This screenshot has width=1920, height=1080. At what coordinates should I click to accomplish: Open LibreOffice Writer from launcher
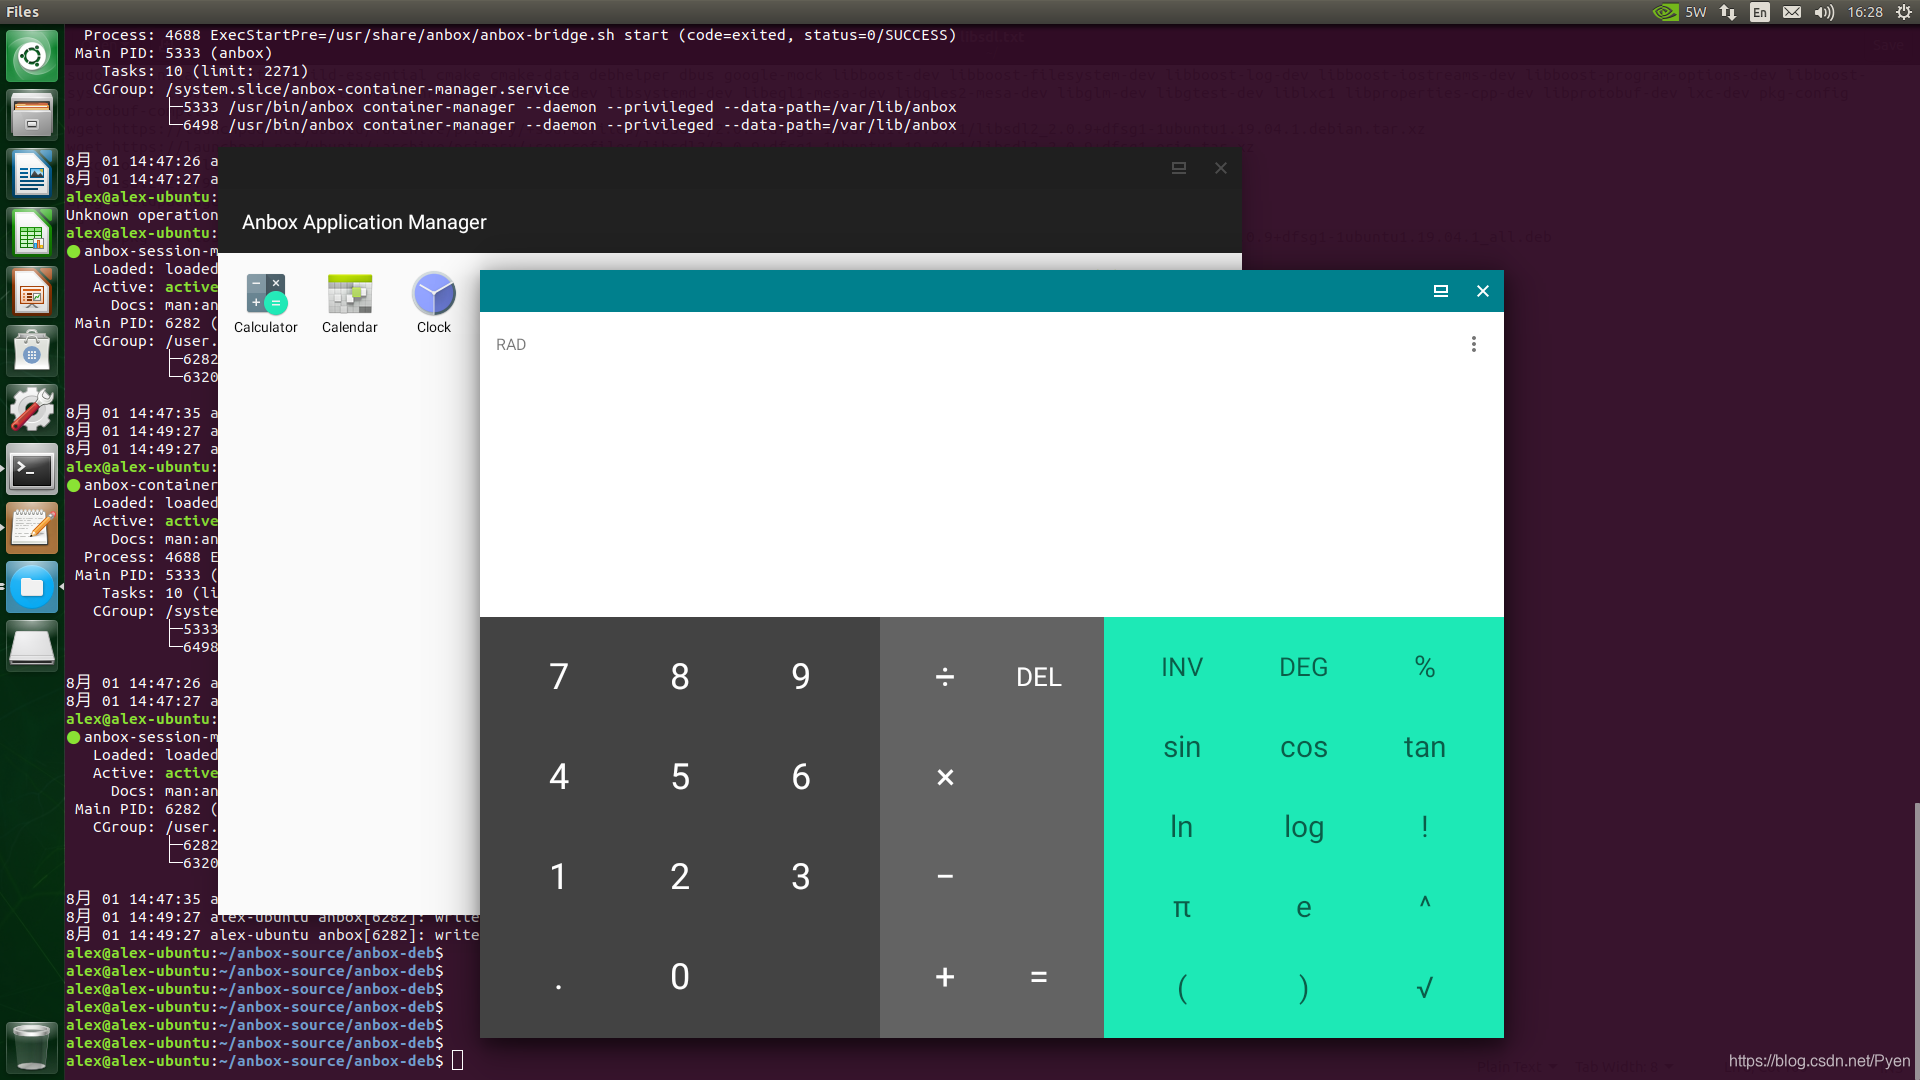pyautogui.click(x=32, y=175)
